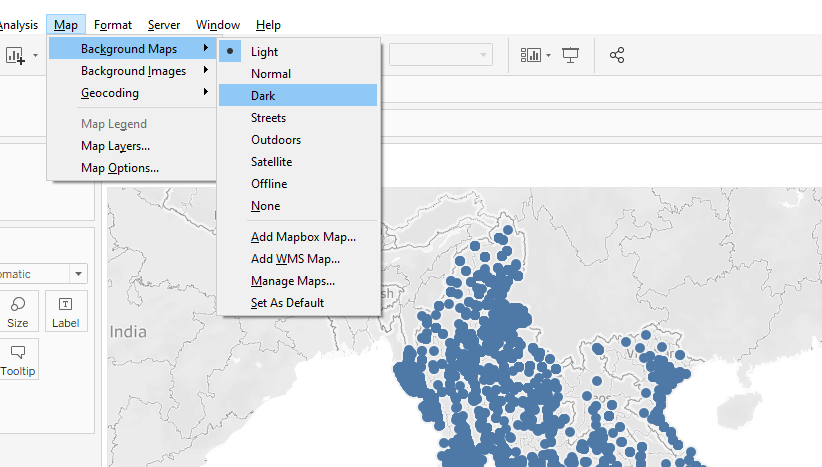Choose the Dark background map style

click(264, 96)
